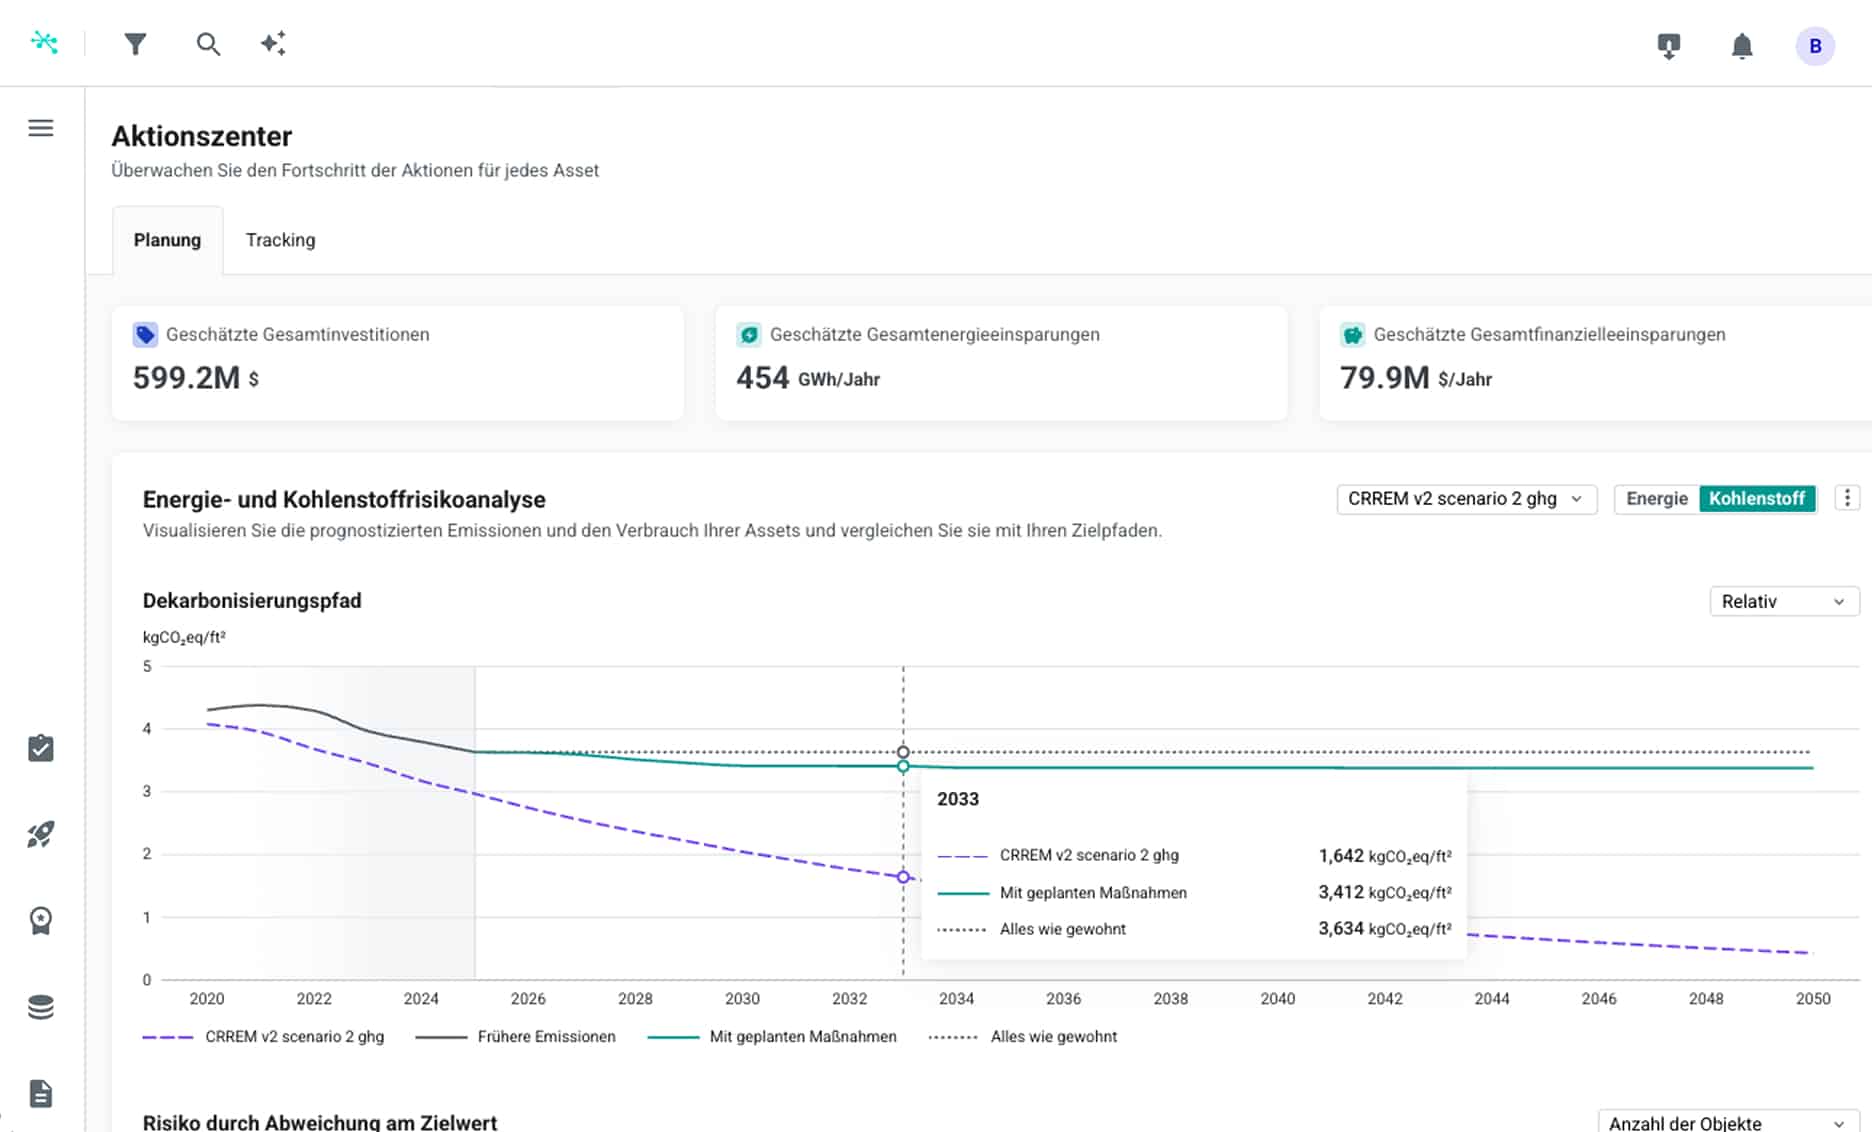This screenshot has height=1132, width=1872.
Task: Click the Geschätzte Gesamtenergieeinsparungen label
Action: pos(935,334)
